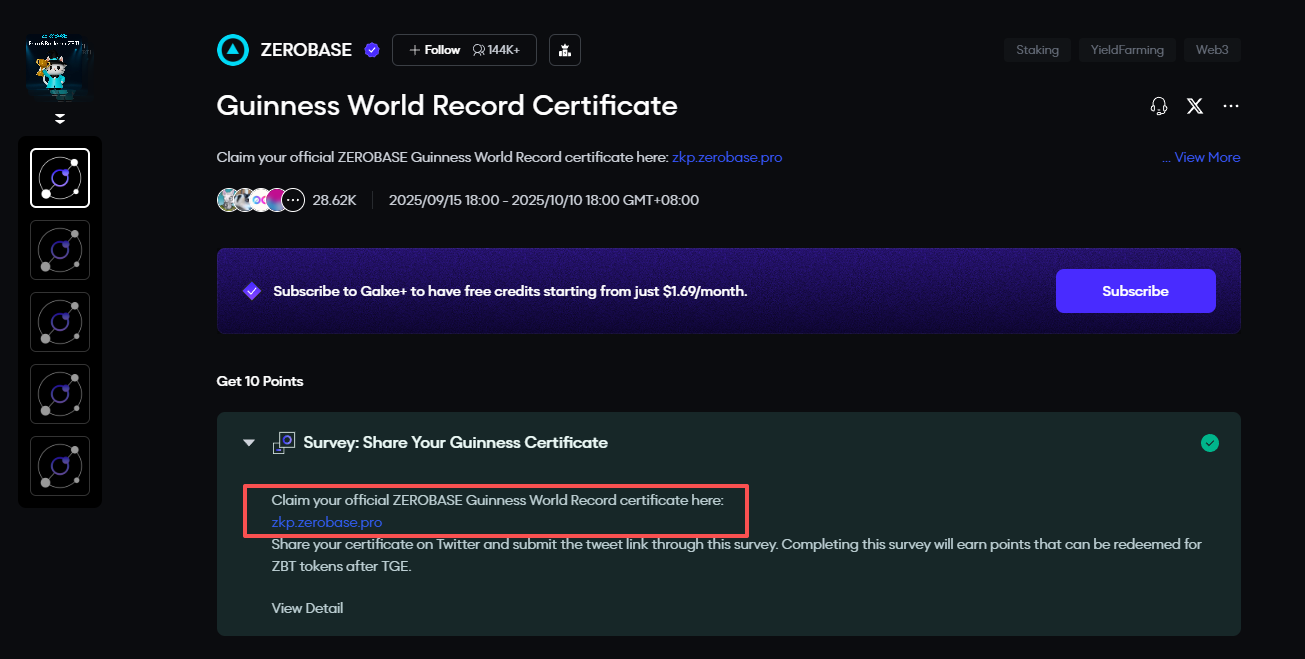Expand the double-chevron under campaign thumbnail
Screen dimensions: 1305x659
pos(60,119)
